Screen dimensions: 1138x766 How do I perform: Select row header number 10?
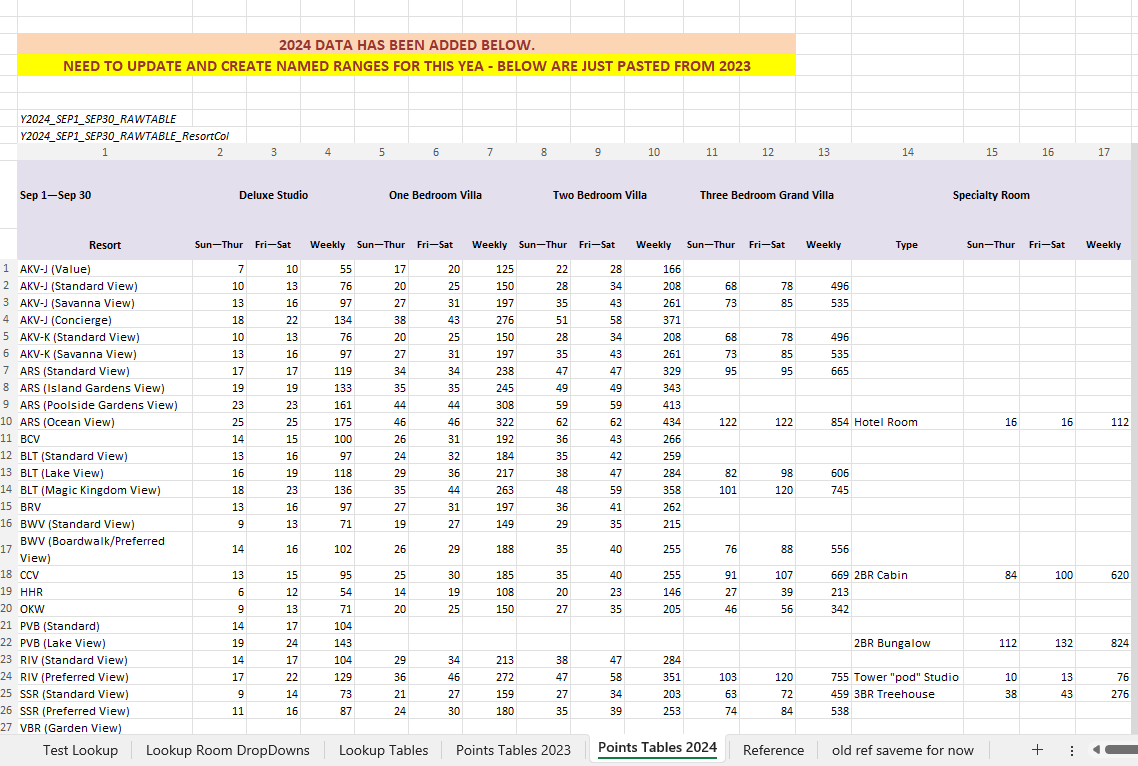[x=8, y=422]
